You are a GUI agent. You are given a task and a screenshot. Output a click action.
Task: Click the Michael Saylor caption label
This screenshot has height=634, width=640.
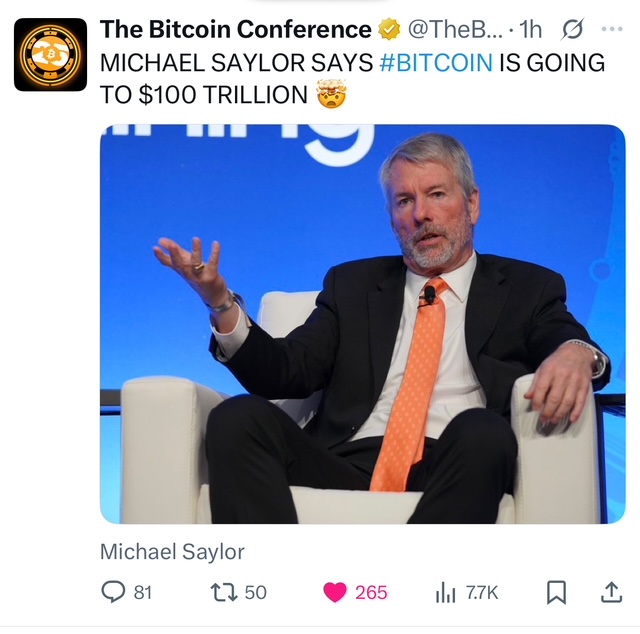click(x=172, y=552)
